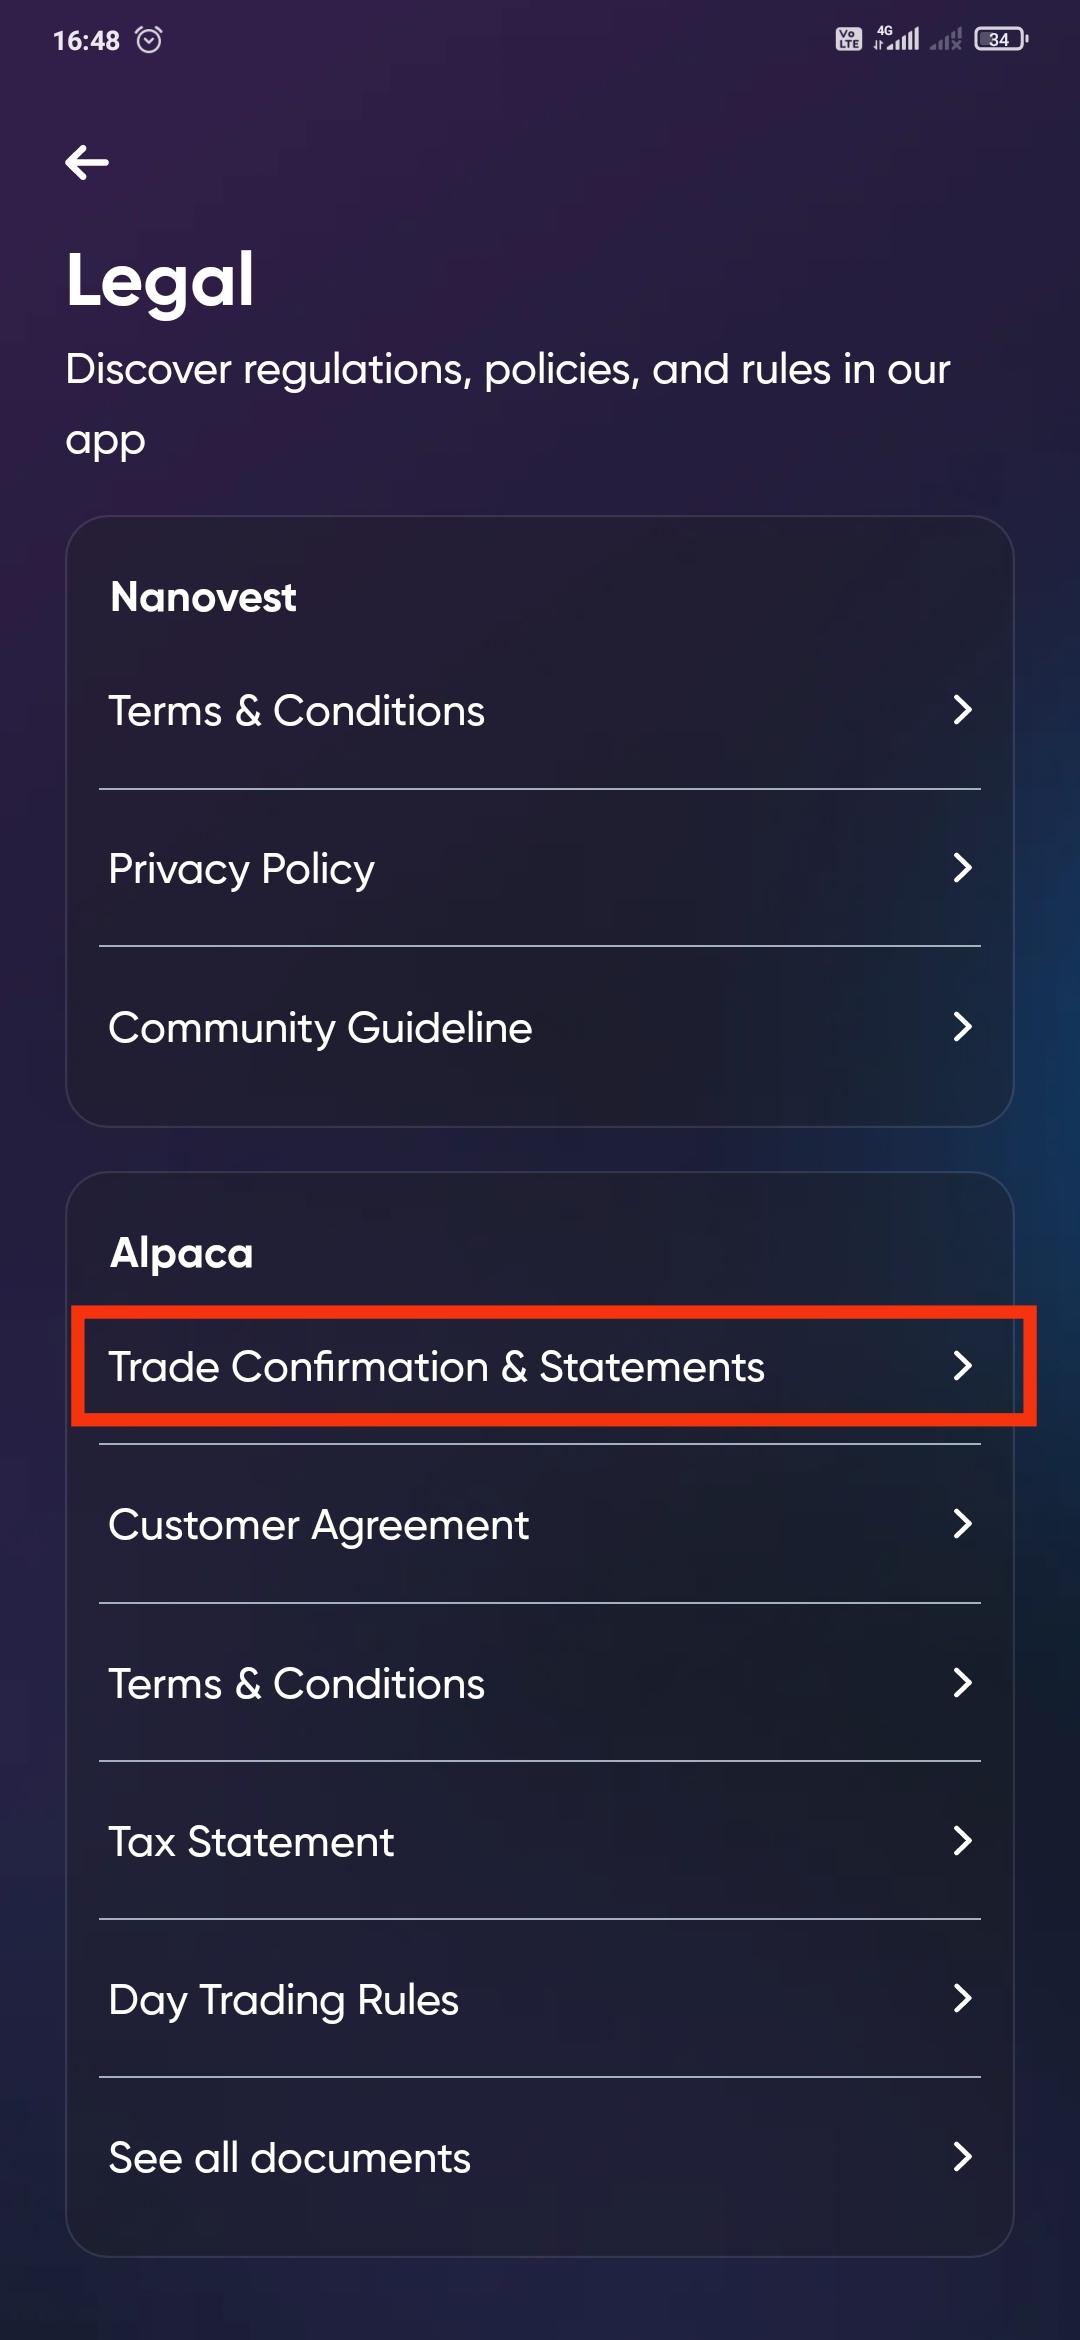Image resolution: width=1080 pixels, height=2340 pixels.
Task: Open Tax Statement entry
Action: click(x=540, y=1841)
